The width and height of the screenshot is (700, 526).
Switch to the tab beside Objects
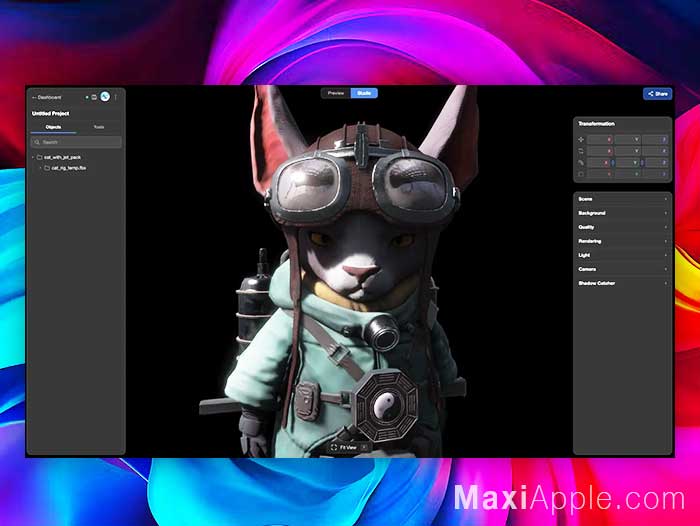pyautogui.click(x=99, y=127)
